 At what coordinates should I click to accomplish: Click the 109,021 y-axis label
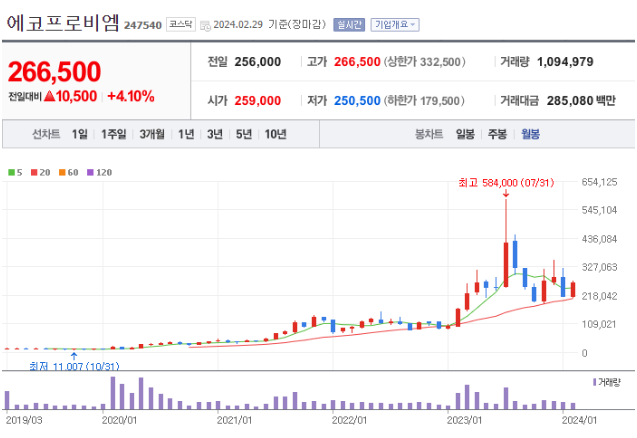point(599,324)
